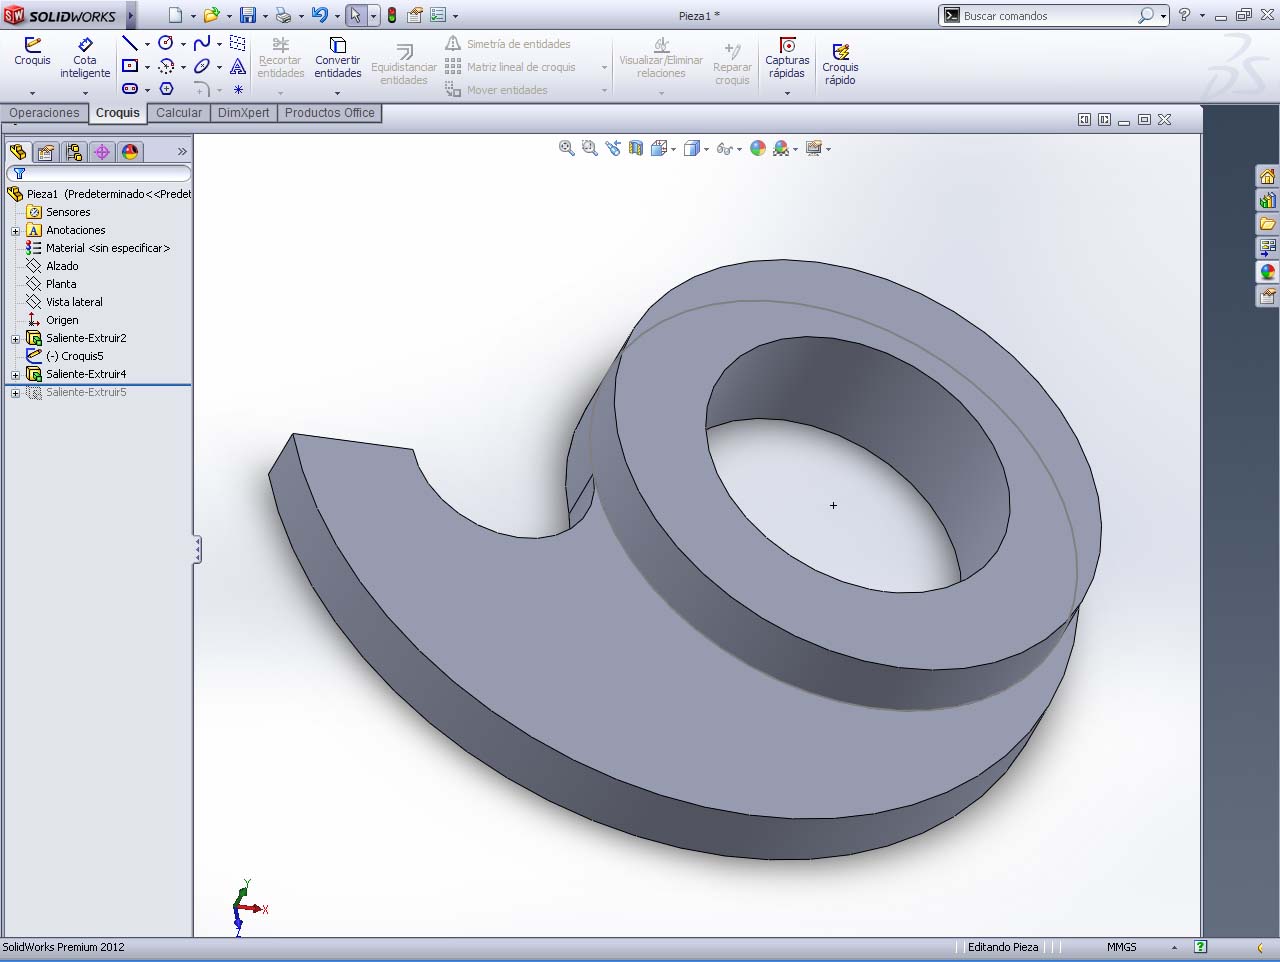Open the Convertir entidades dropdown arrow
Screen dimensions: 1280x962
(x=338, y=93)
